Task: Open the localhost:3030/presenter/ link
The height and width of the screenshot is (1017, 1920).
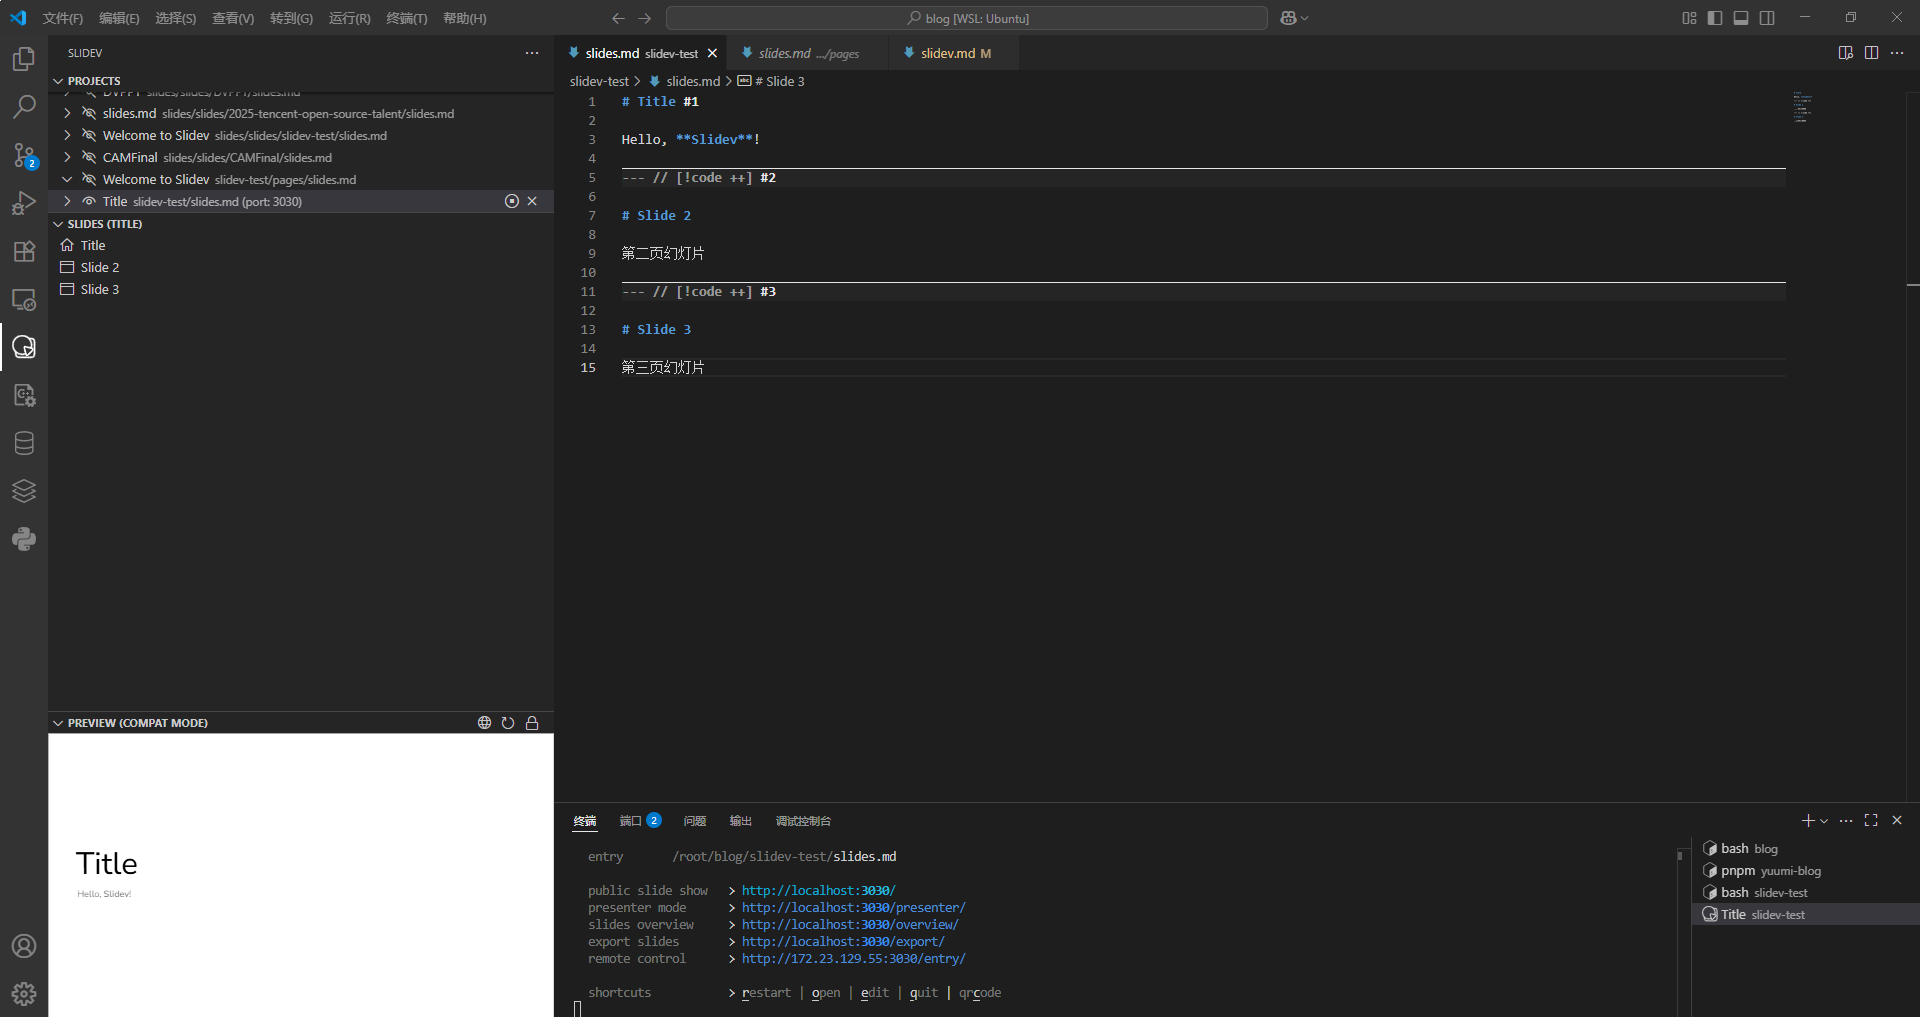Action: (853, 908)
